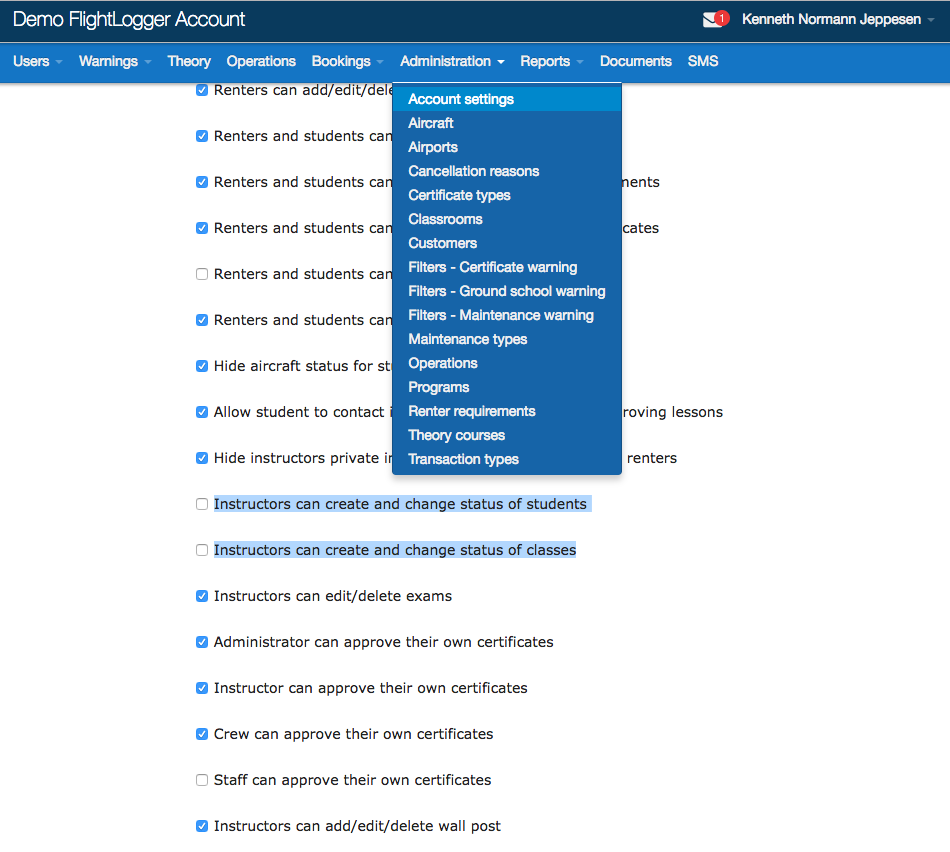The image size is (950, 852).
Task: Open Certificate types menu entry
Action: 507,195
